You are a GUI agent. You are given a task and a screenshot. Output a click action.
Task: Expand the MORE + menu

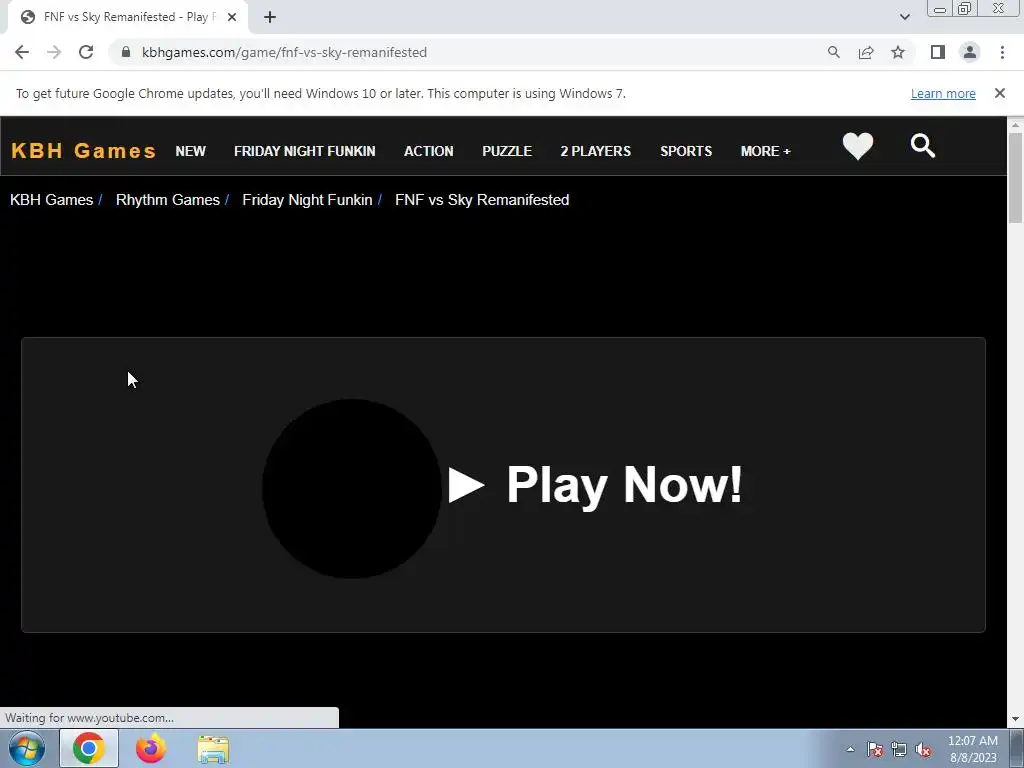765,151
